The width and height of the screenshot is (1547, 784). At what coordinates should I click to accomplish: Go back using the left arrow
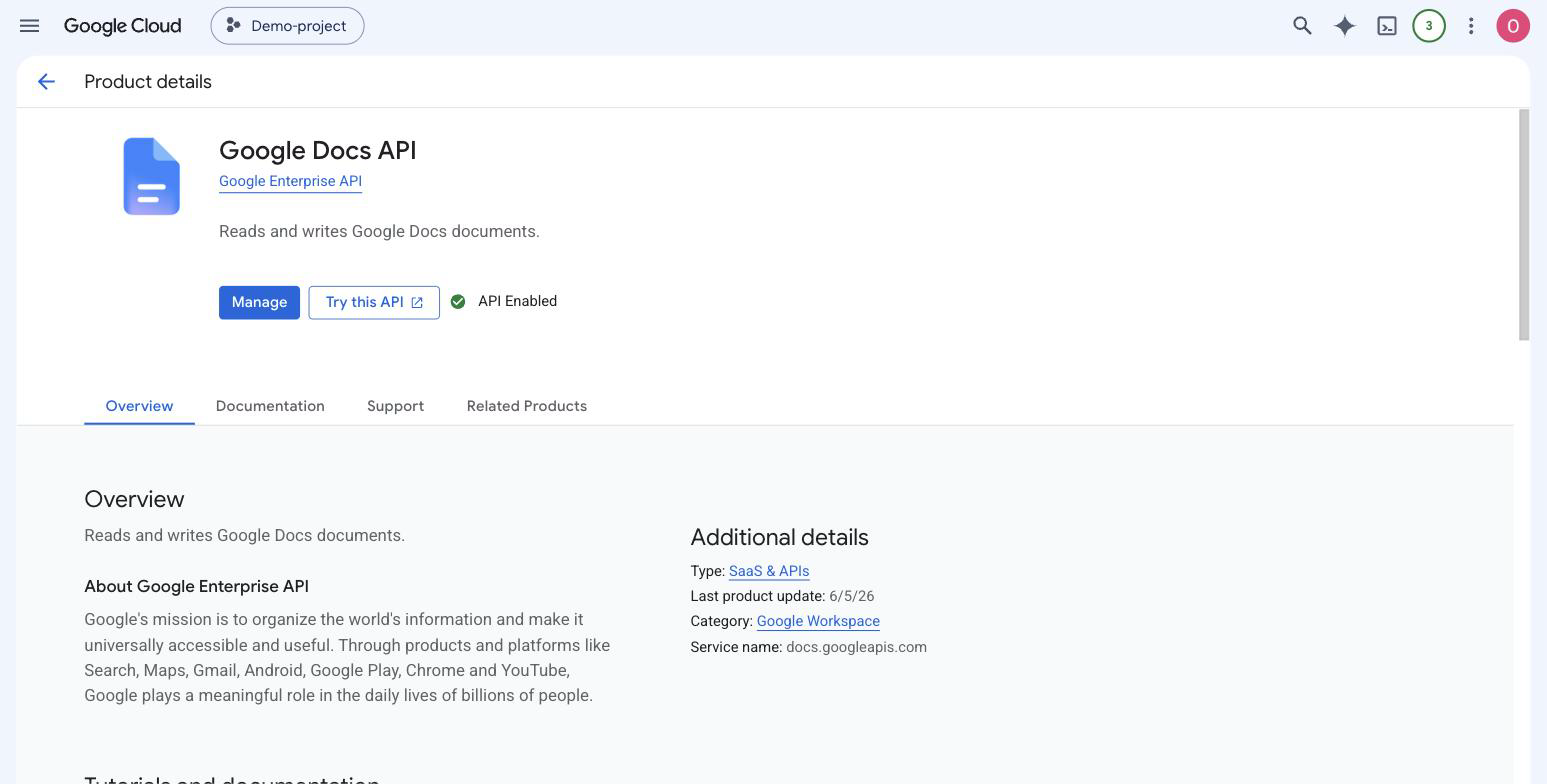(46, 82)
